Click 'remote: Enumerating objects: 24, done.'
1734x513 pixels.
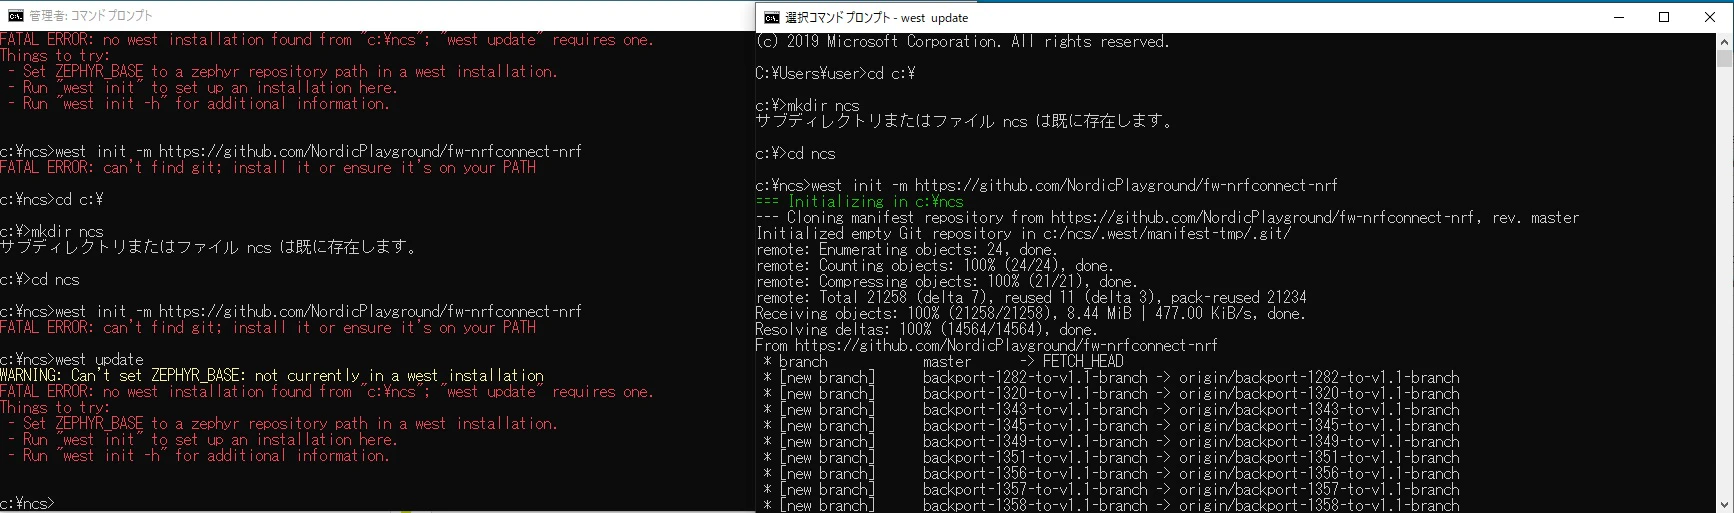pos(906,249)
